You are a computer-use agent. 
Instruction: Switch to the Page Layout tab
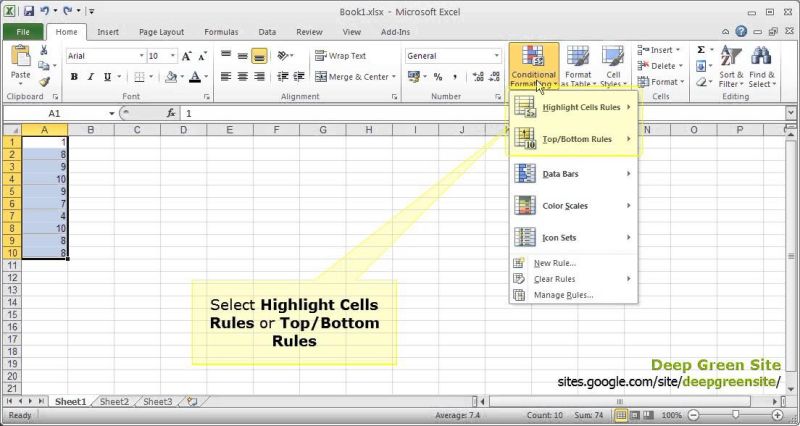coord(161,32)
